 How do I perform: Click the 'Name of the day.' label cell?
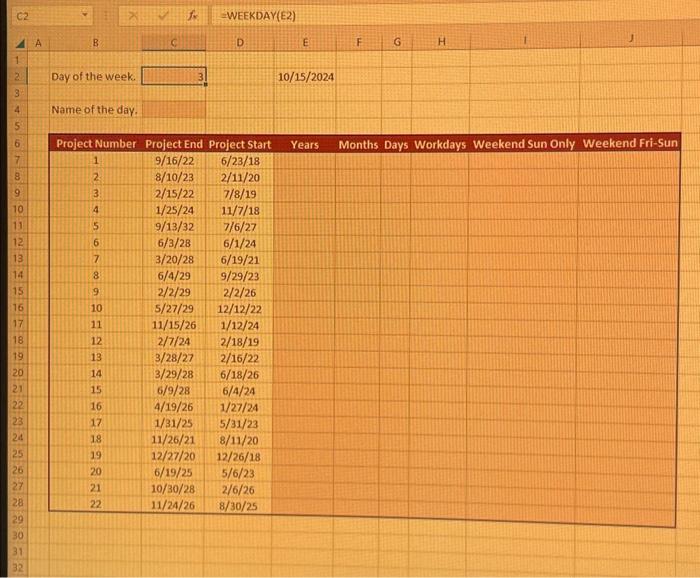94,110
